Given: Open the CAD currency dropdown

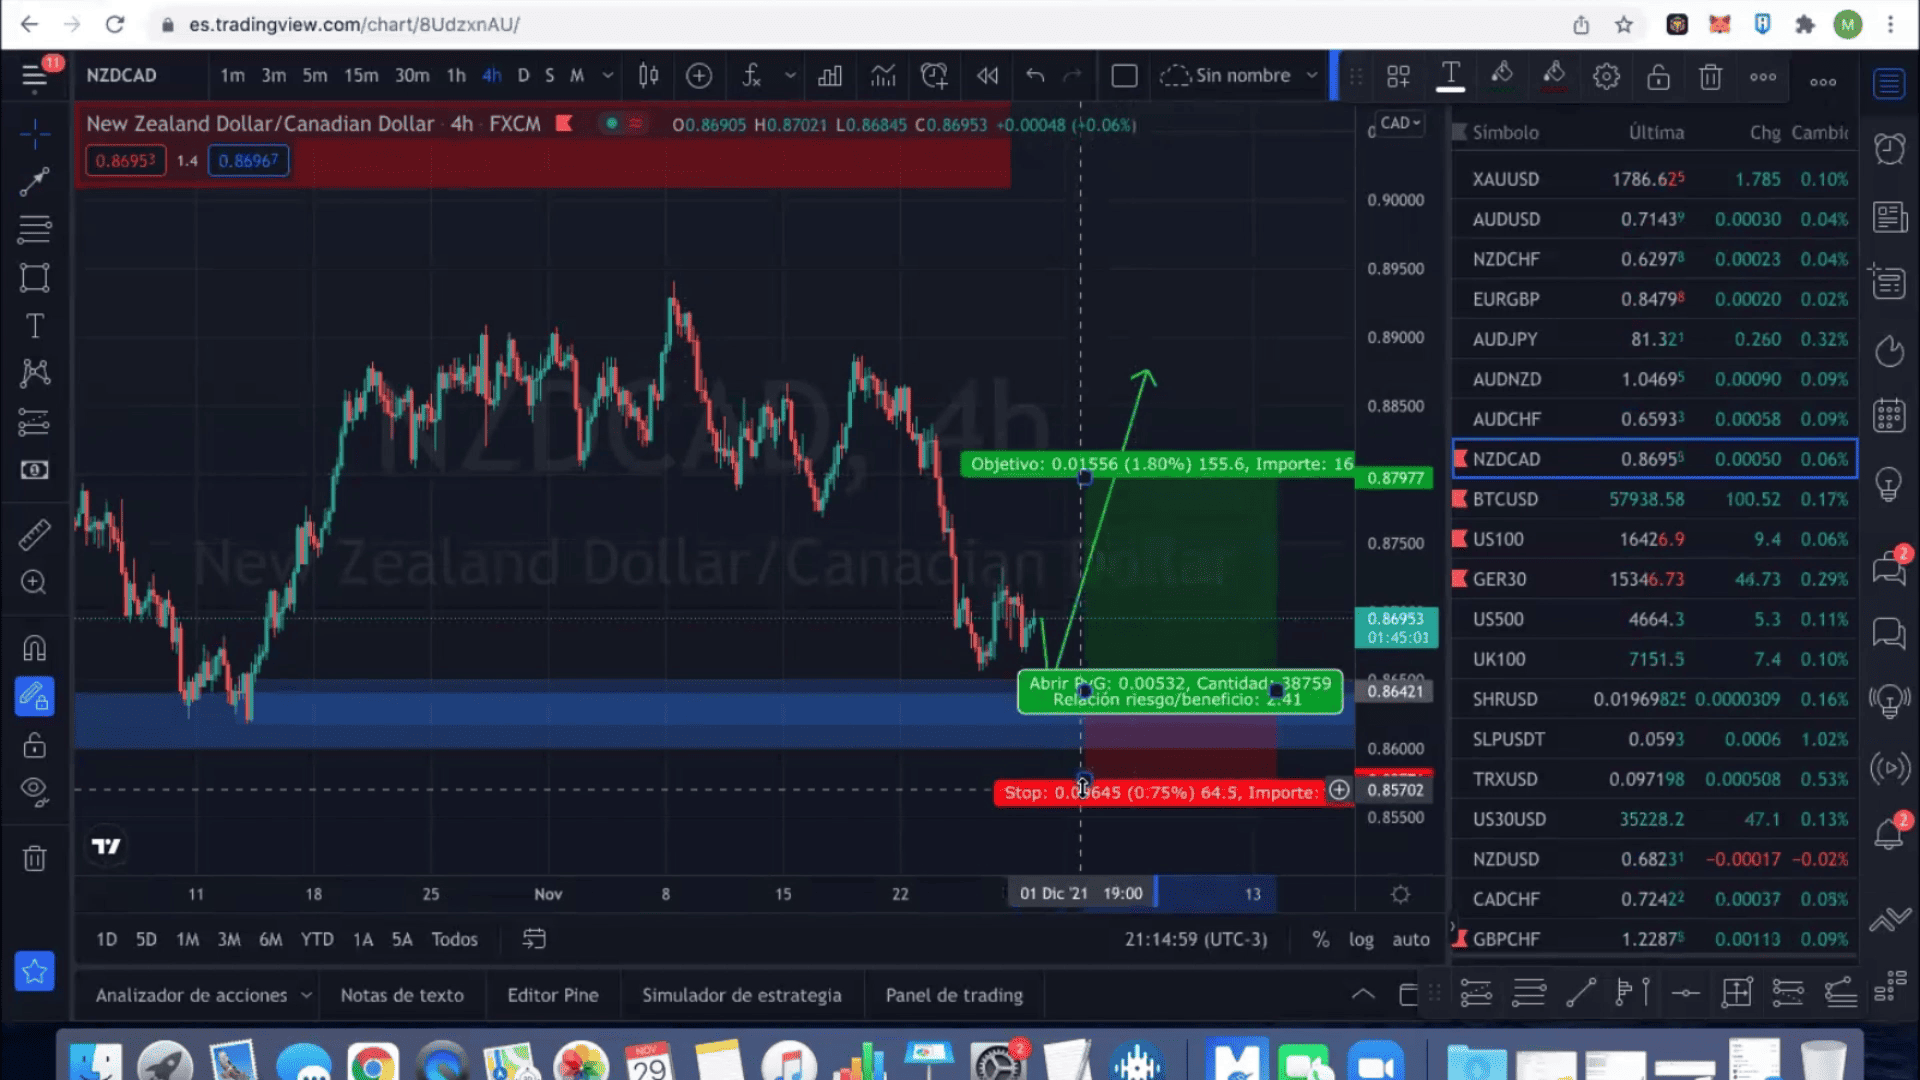Looking at the screenshot, I should [x=1399, y=123].
